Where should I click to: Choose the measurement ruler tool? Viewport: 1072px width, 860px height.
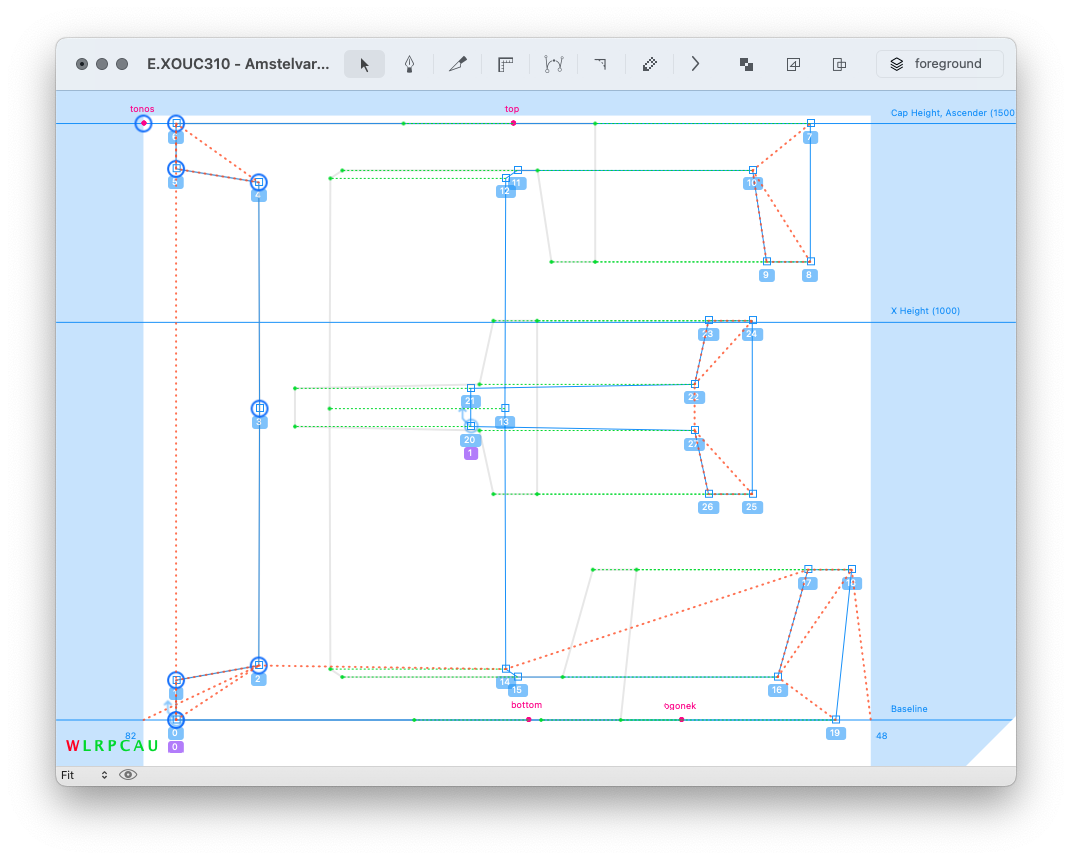(505, 64)
